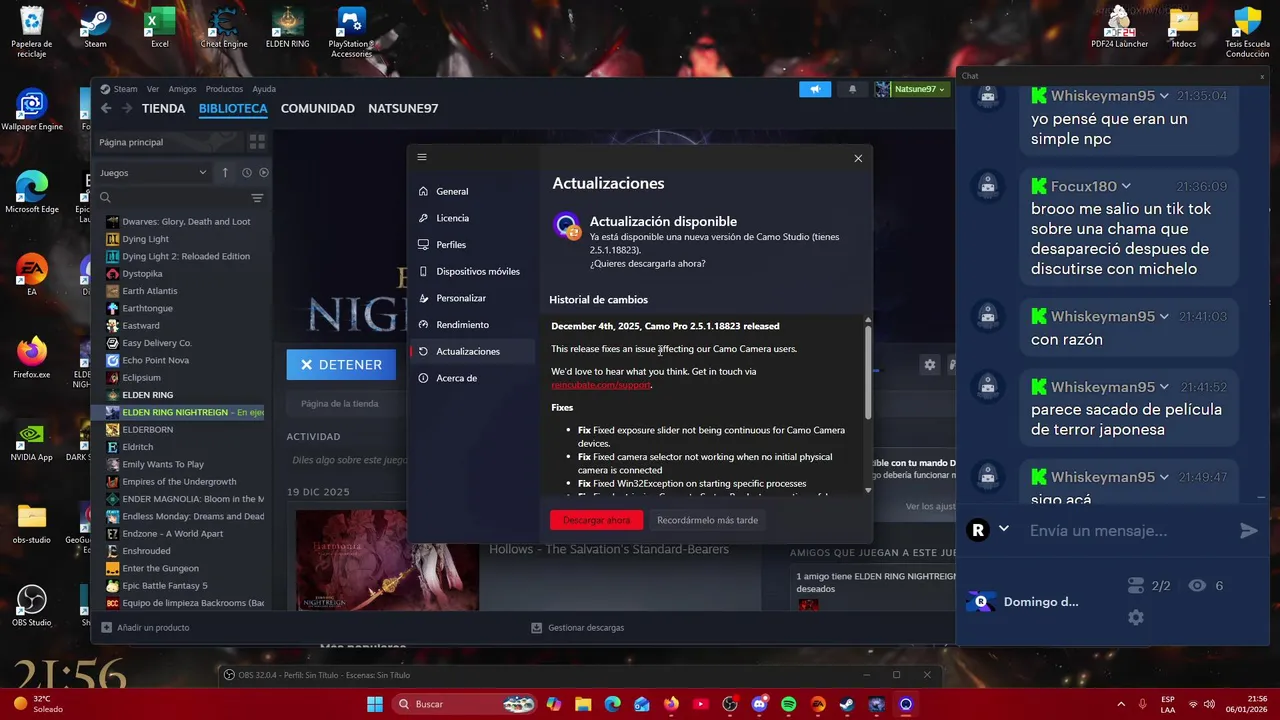Switch to COMUNIDAD tab in Steam

point(318,108)
